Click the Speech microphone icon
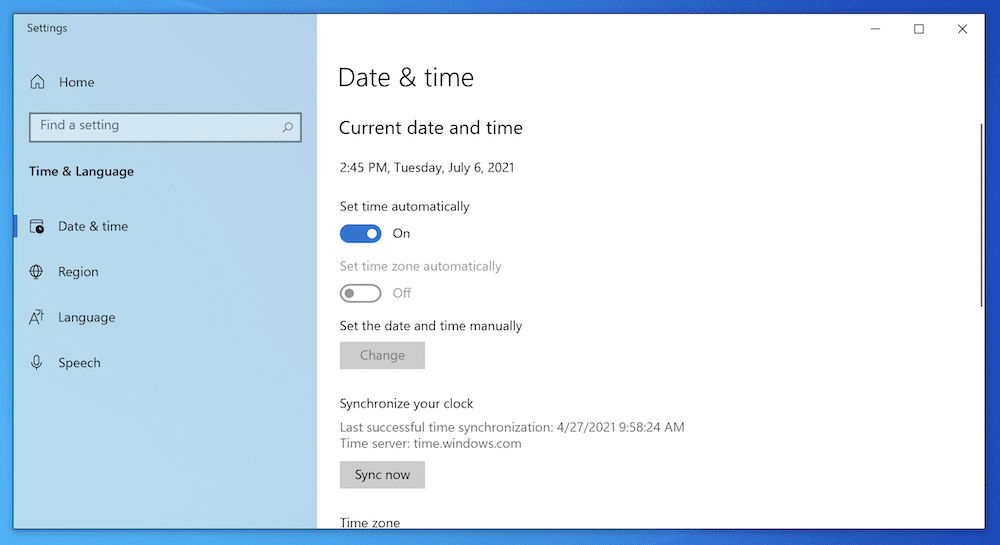Screen dimensions: 1000x545 tap(36, 363)
